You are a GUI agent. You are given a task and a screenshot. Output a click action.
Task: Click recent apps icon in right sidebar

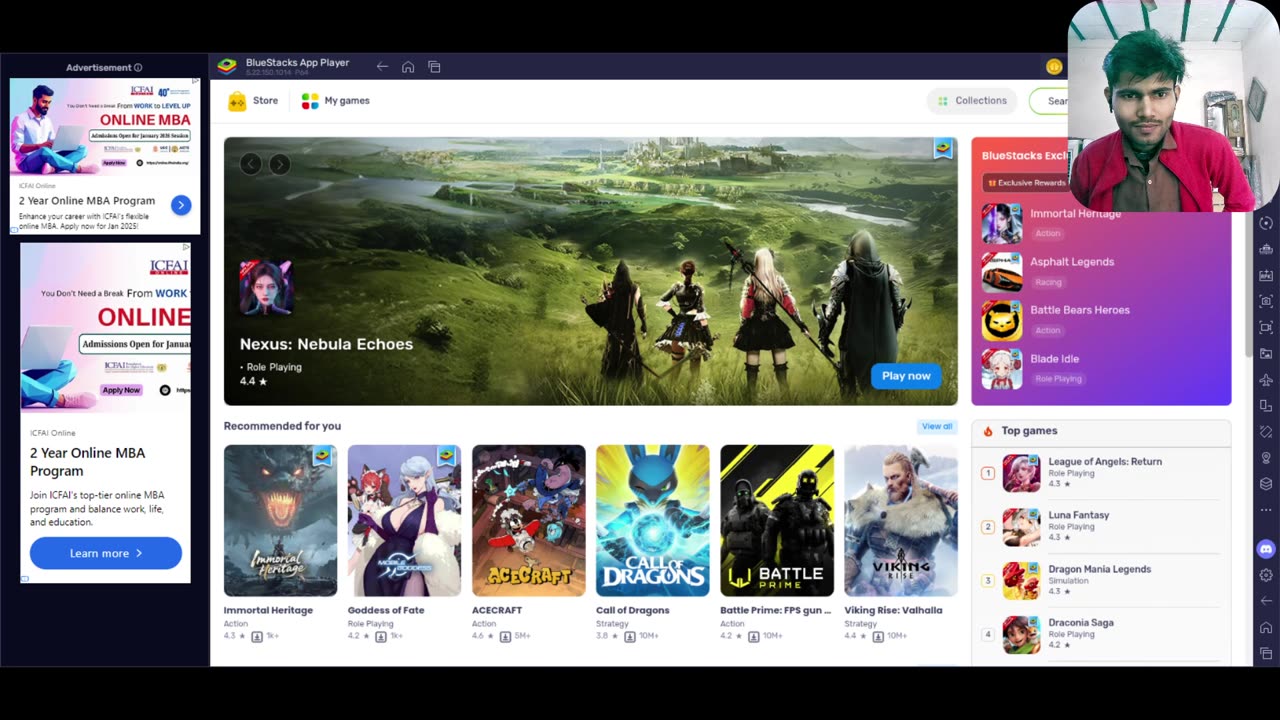(1266, 653)
